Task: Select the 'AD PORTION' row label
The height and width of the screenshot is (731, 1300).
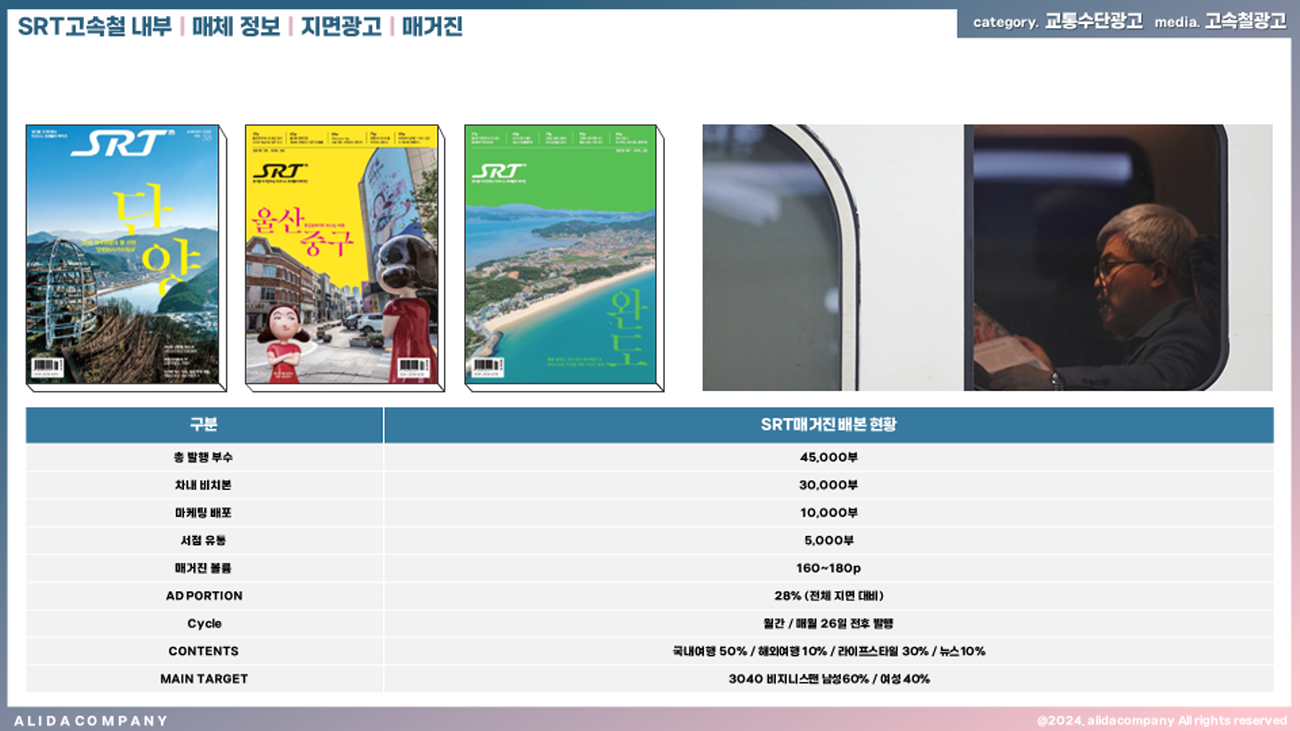Action: tap(204, 596)
